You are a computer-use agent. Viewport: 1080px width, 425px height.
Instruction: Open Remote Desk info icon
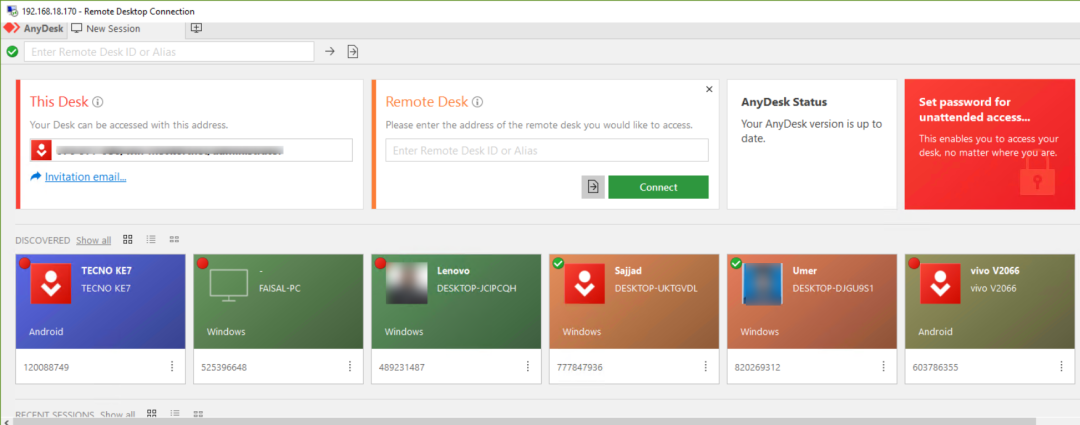[477, 102]
